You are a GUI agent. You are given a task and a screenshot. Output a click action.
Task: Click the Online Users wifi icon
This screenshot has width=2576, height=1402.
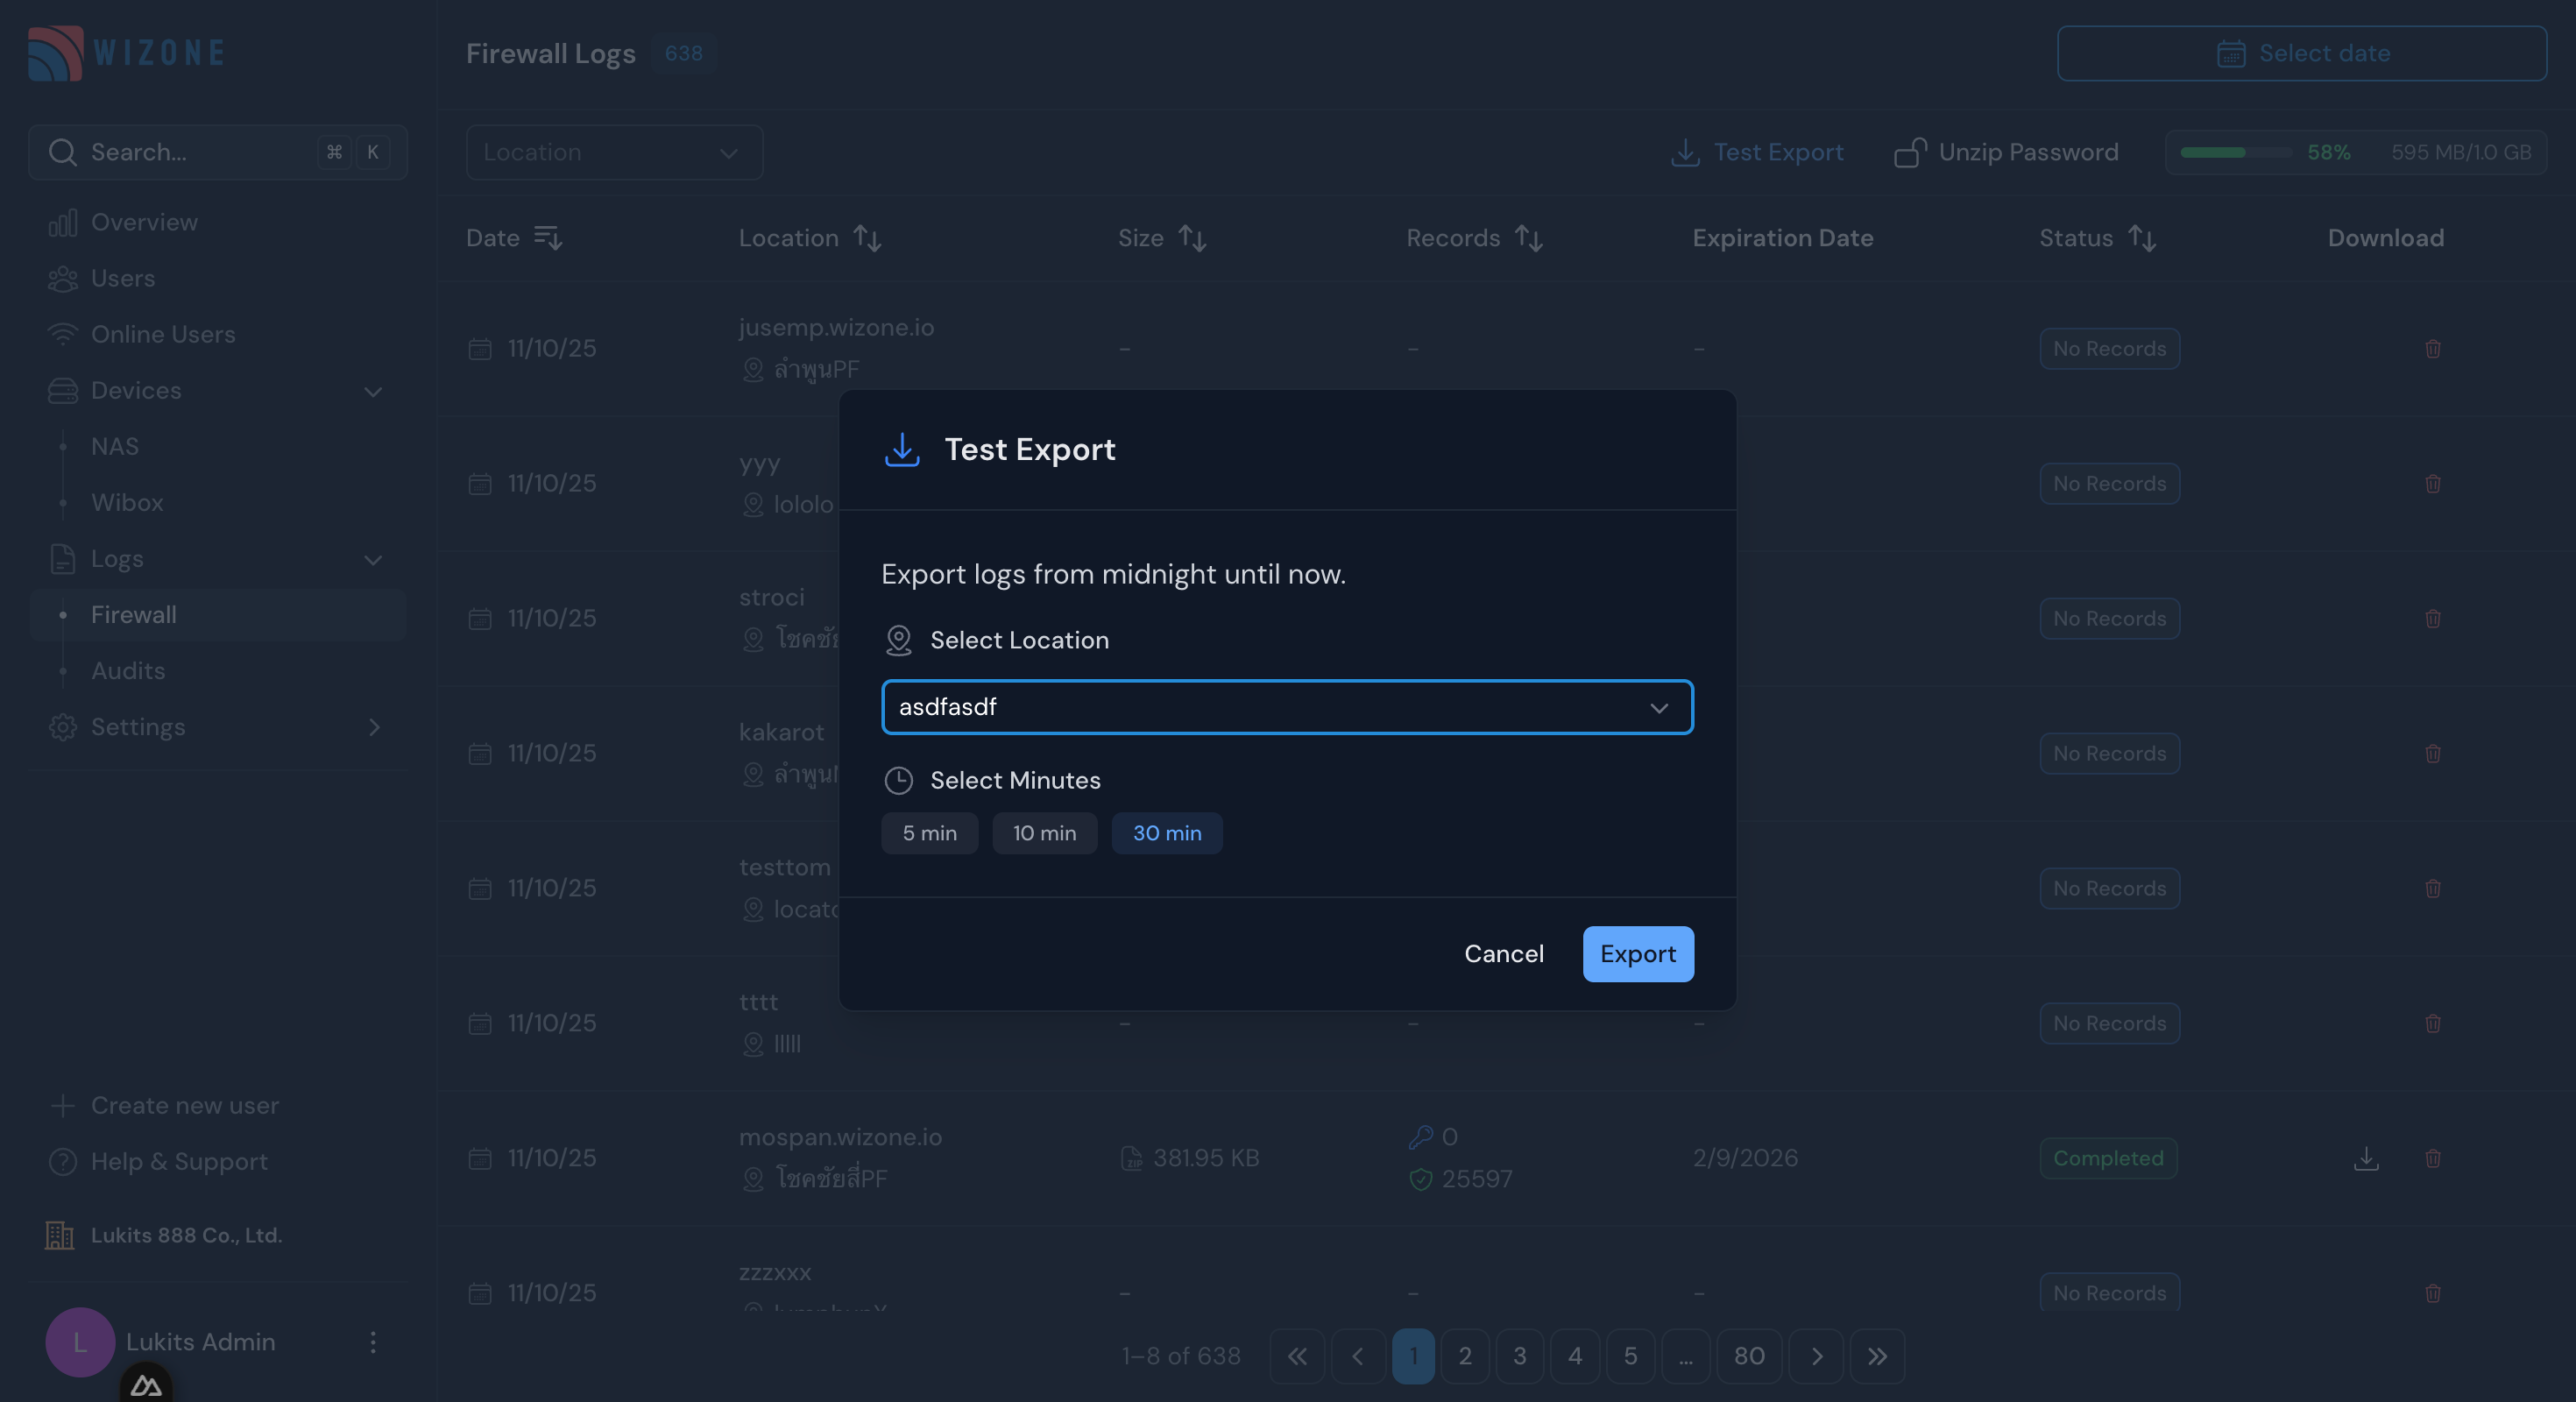click(x=63, y=334)
